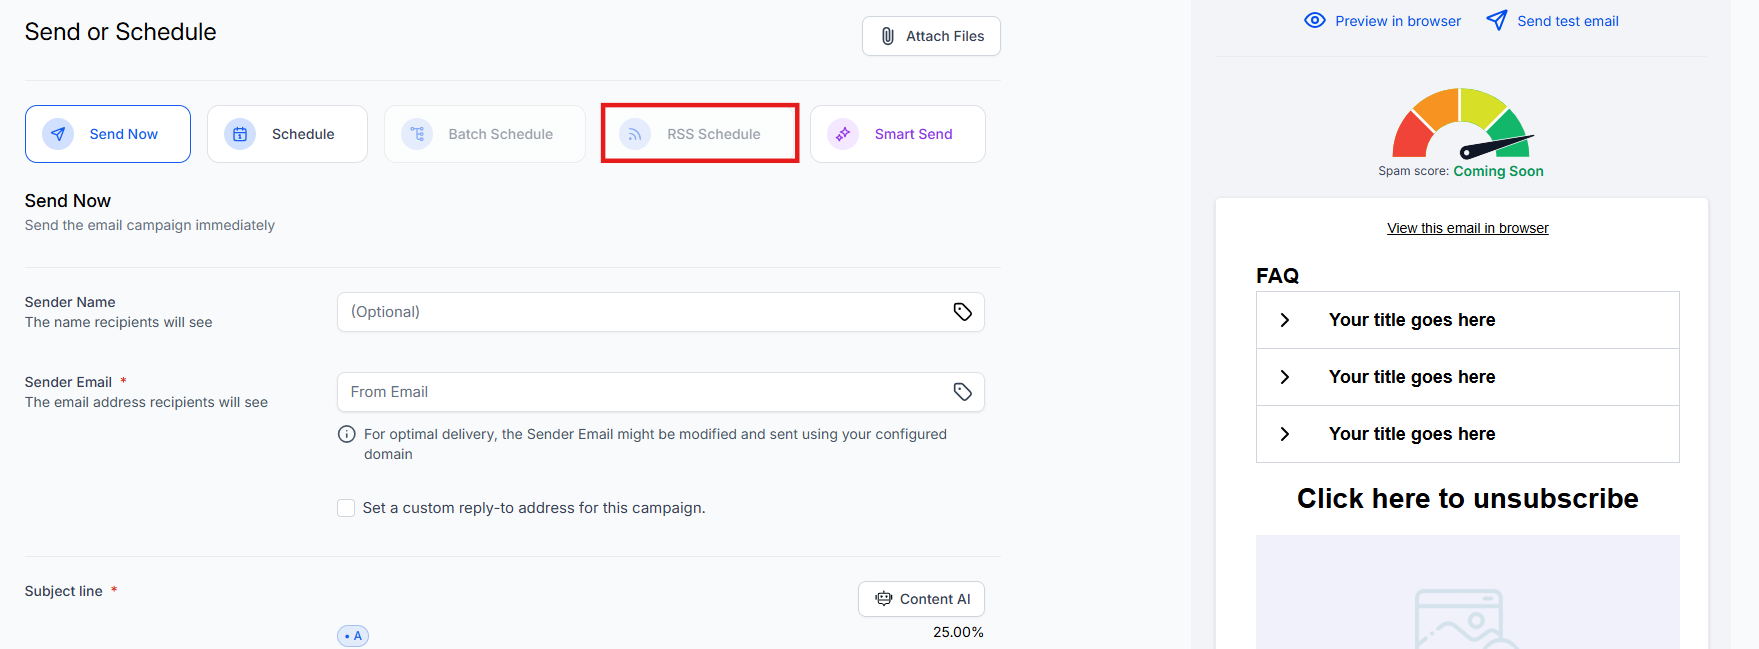1759x649 pixels.
Task: Click the Send test email link
Action: tap(1567, 21)
